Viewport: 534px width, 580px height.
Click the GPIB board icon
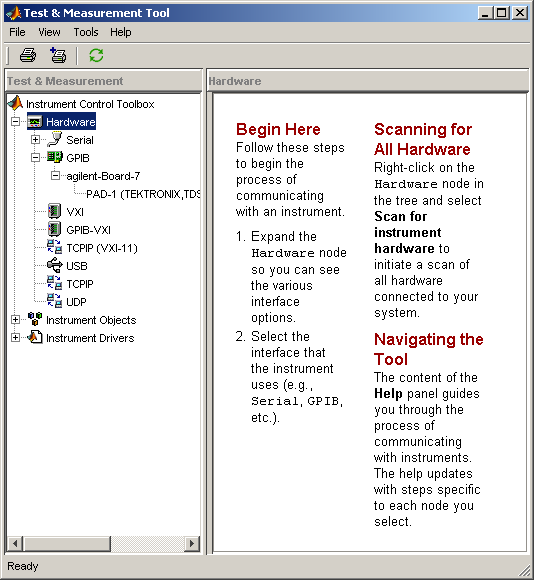coord(55,157)
